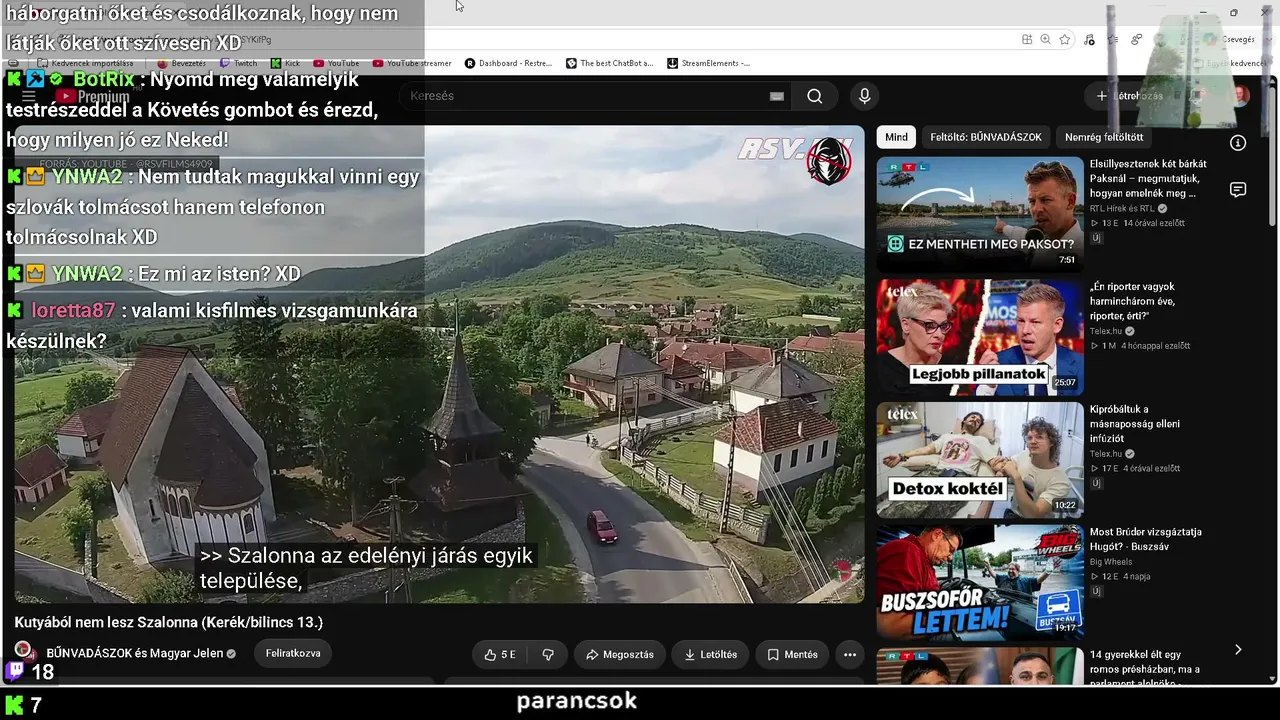
Task: Open the Feliratkozva subscription dropdown
Action: tap(293, 653)
